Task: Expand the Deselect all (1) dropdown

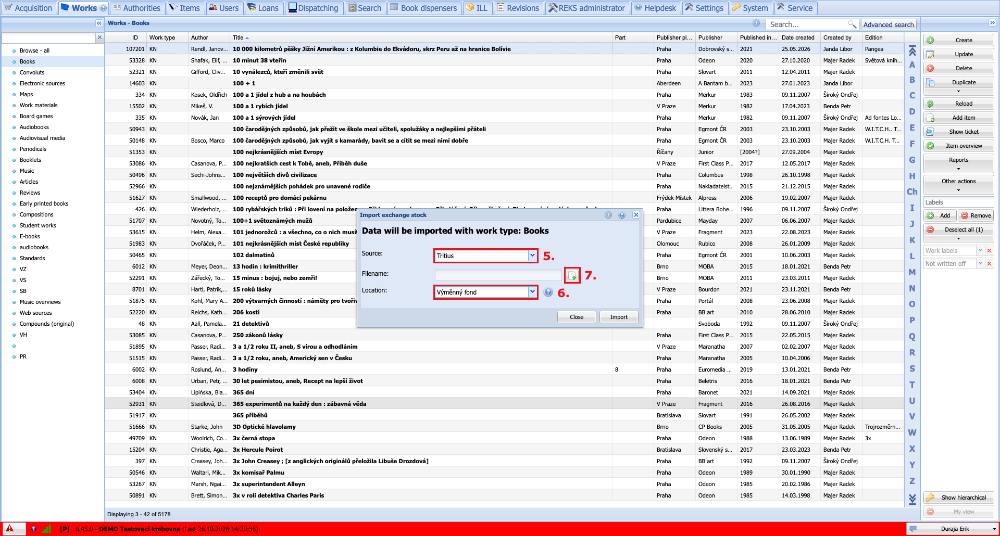Action: 959,238
